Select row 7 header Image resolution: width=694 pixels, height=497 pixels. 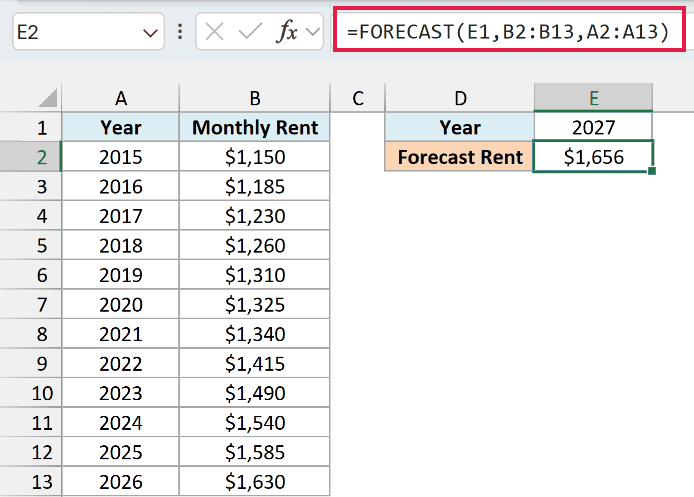click(31, 304)
